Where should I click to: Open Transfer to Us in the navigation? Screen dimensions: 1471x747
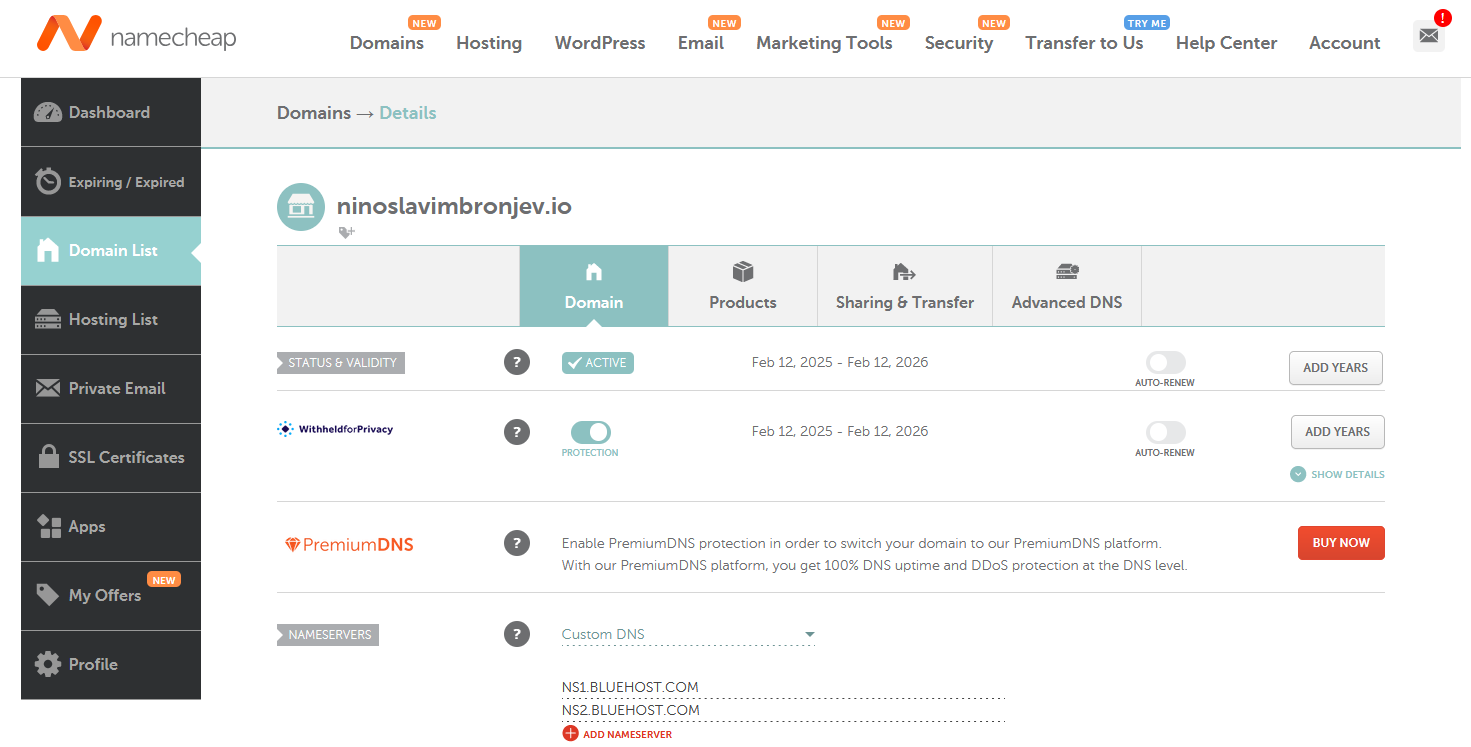click(x=1084, y=43)
